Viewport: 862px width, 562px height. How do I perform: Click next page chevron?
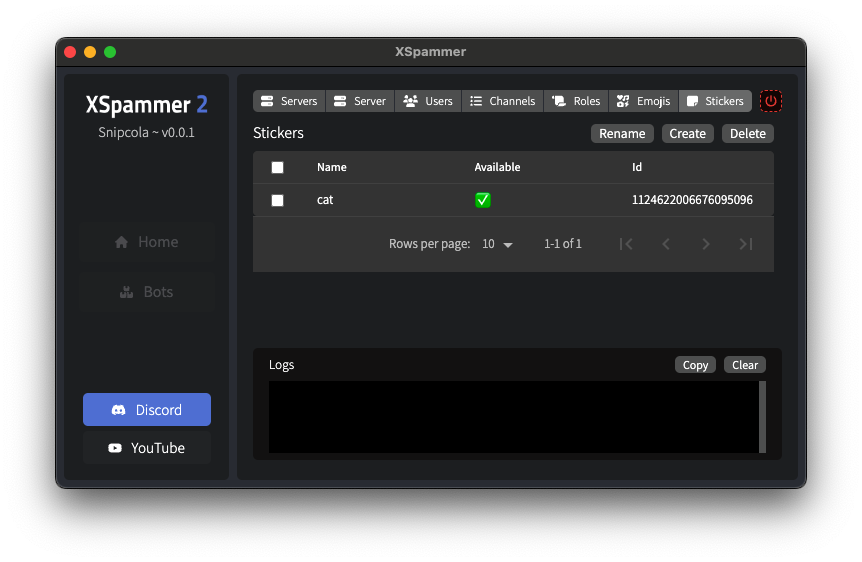click(x=706, y=244)
